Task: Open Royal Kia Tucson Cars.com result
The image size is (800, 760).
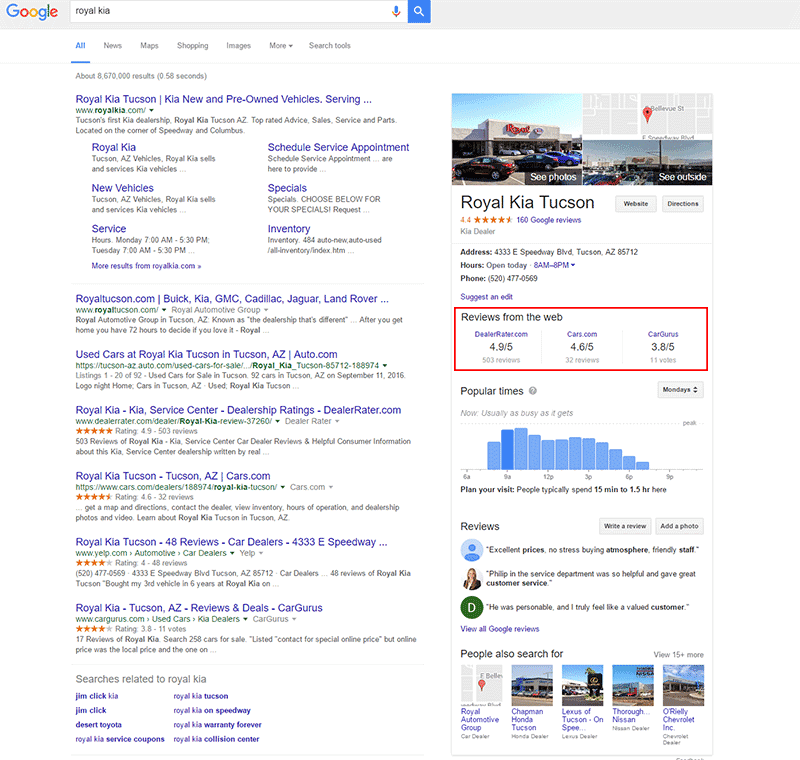Action: coord(173,476)
